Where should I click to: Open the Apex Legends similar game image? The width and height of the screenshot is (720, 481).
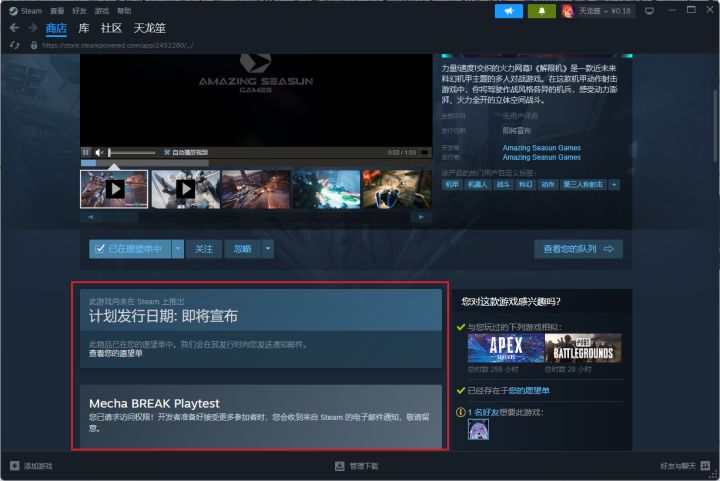coord(506,348)
